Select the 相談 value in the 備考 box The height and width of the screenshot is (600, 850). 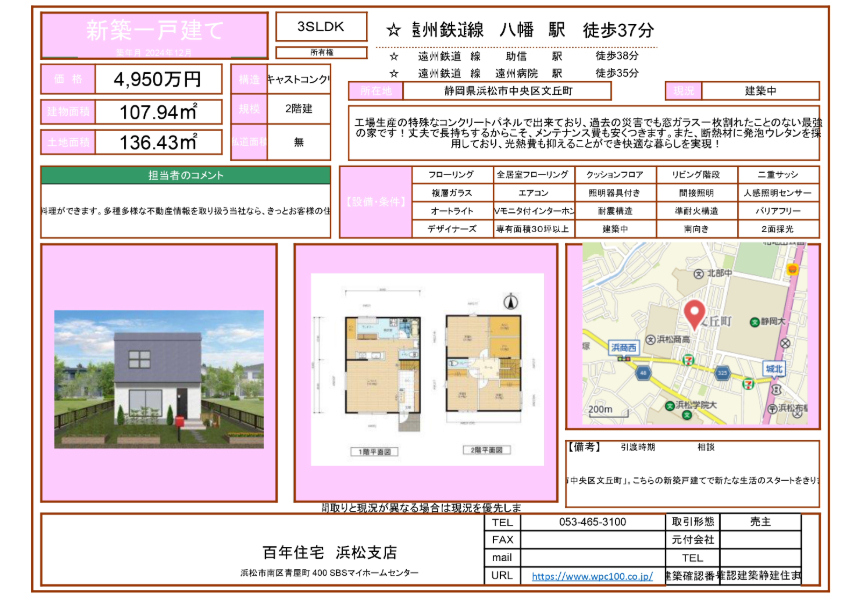(706, 447)
